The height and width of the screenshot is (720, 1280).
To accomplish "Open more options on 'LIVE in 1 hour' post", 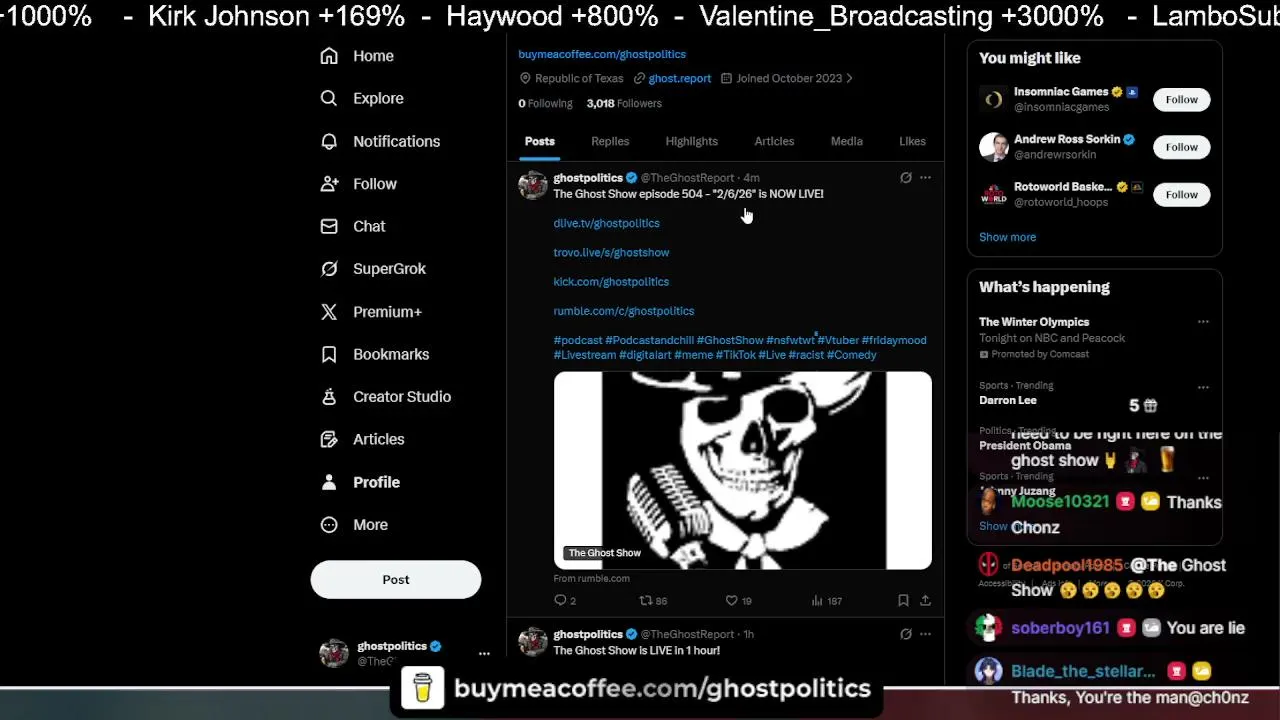I will click(x=925, y=634).
